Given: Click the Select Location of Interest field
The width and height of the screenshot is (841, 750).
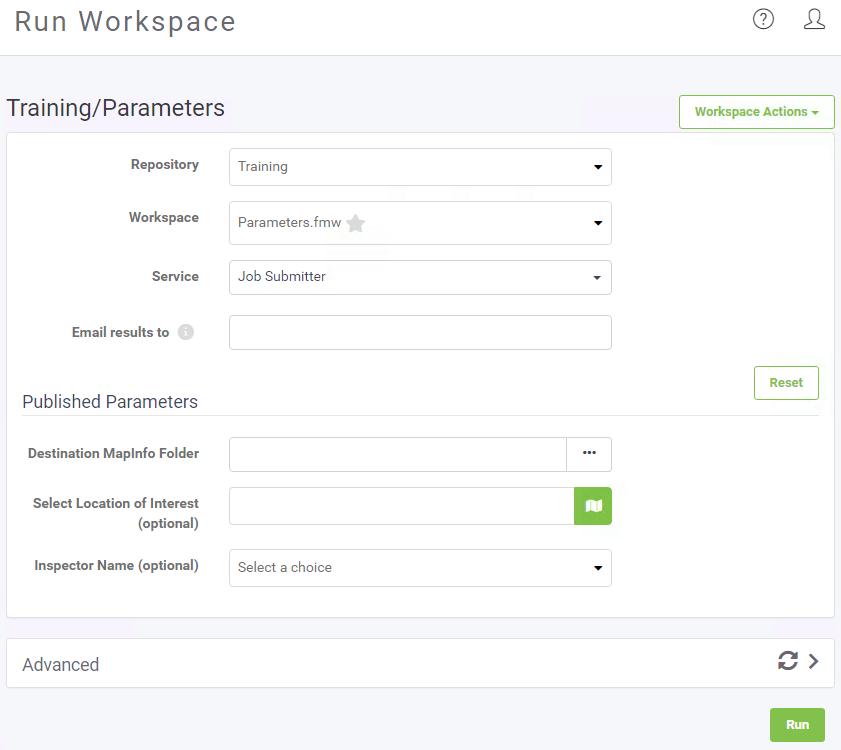Looking at the screenshot, I should pyautogui.click(x=402, y=506).
